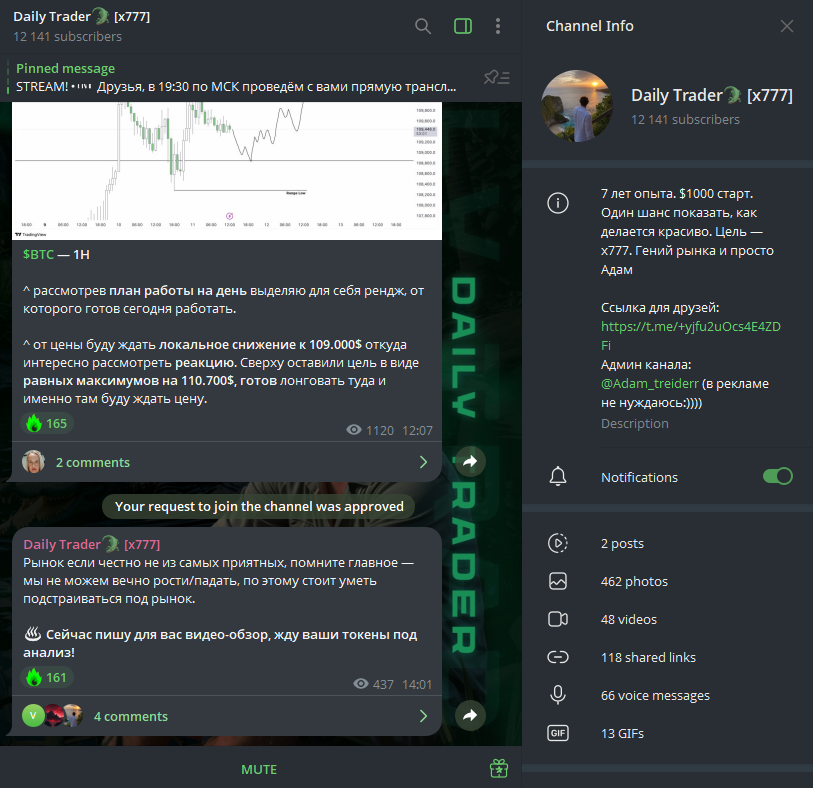The height and width of the screenshot is (788, 813).
Task: Open the 66 voice messages section
Action: [667, 695]
